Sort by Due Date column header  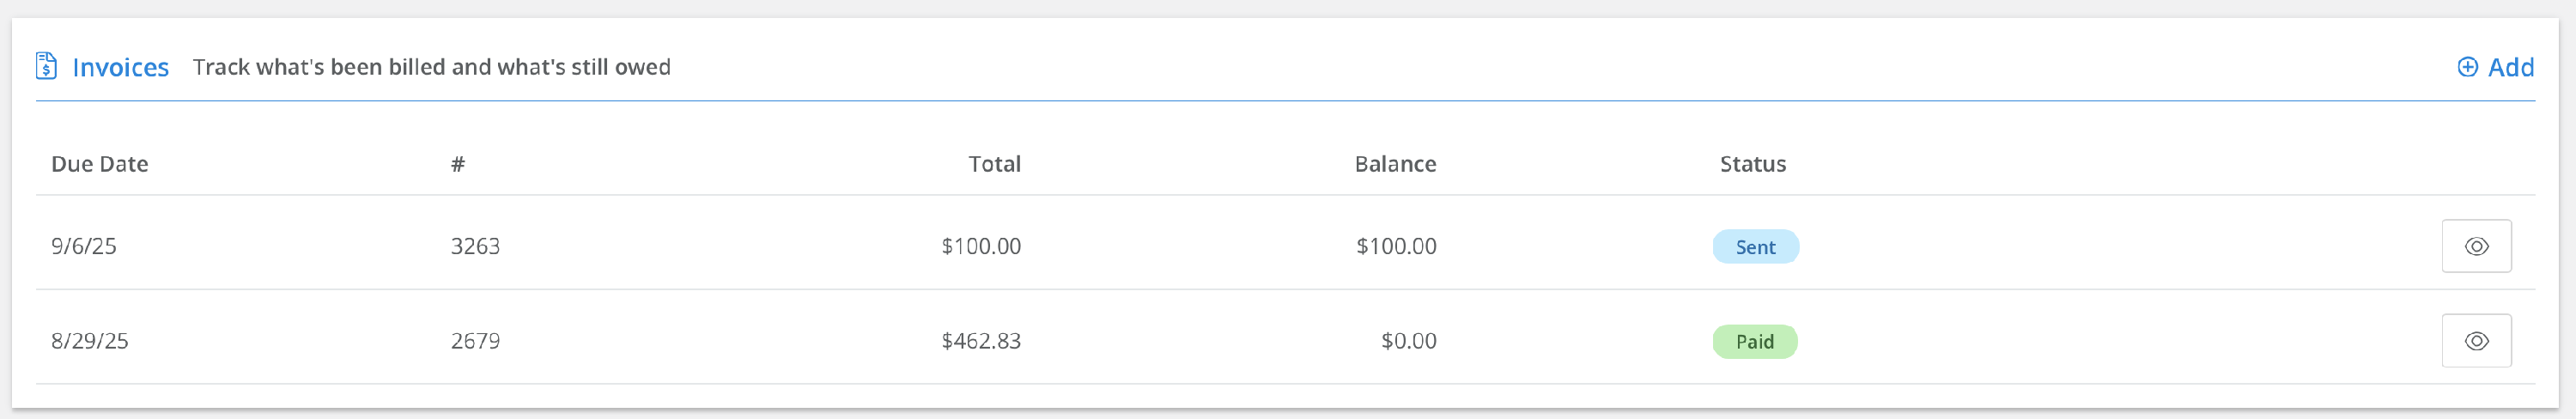[99, 164]
